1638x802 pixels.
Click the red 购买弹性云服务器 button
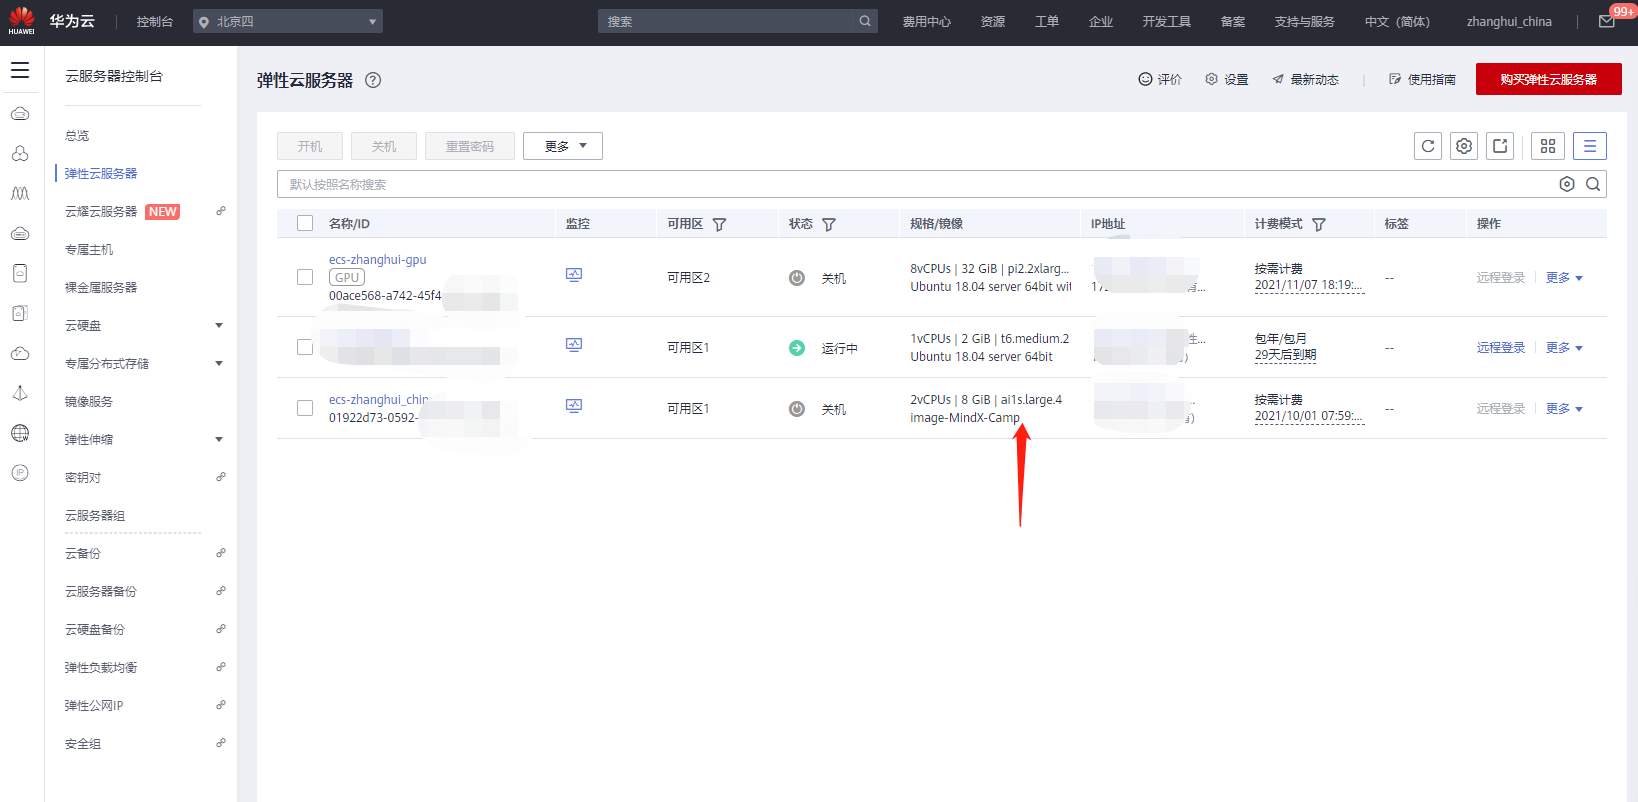pyautogui.click(x=1549, y=79)
